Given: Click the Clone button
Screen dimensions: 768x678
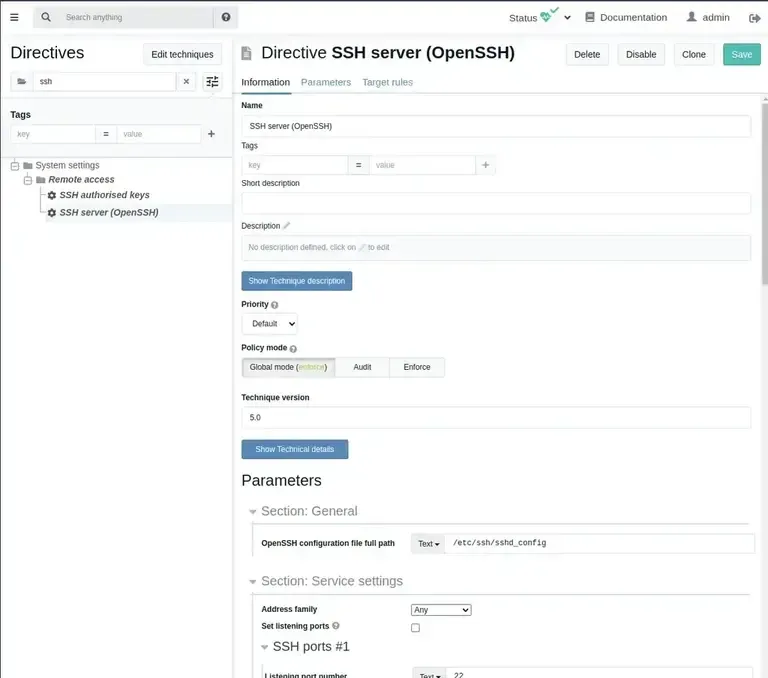Looking at the screenshot, I should click(694, 54).
